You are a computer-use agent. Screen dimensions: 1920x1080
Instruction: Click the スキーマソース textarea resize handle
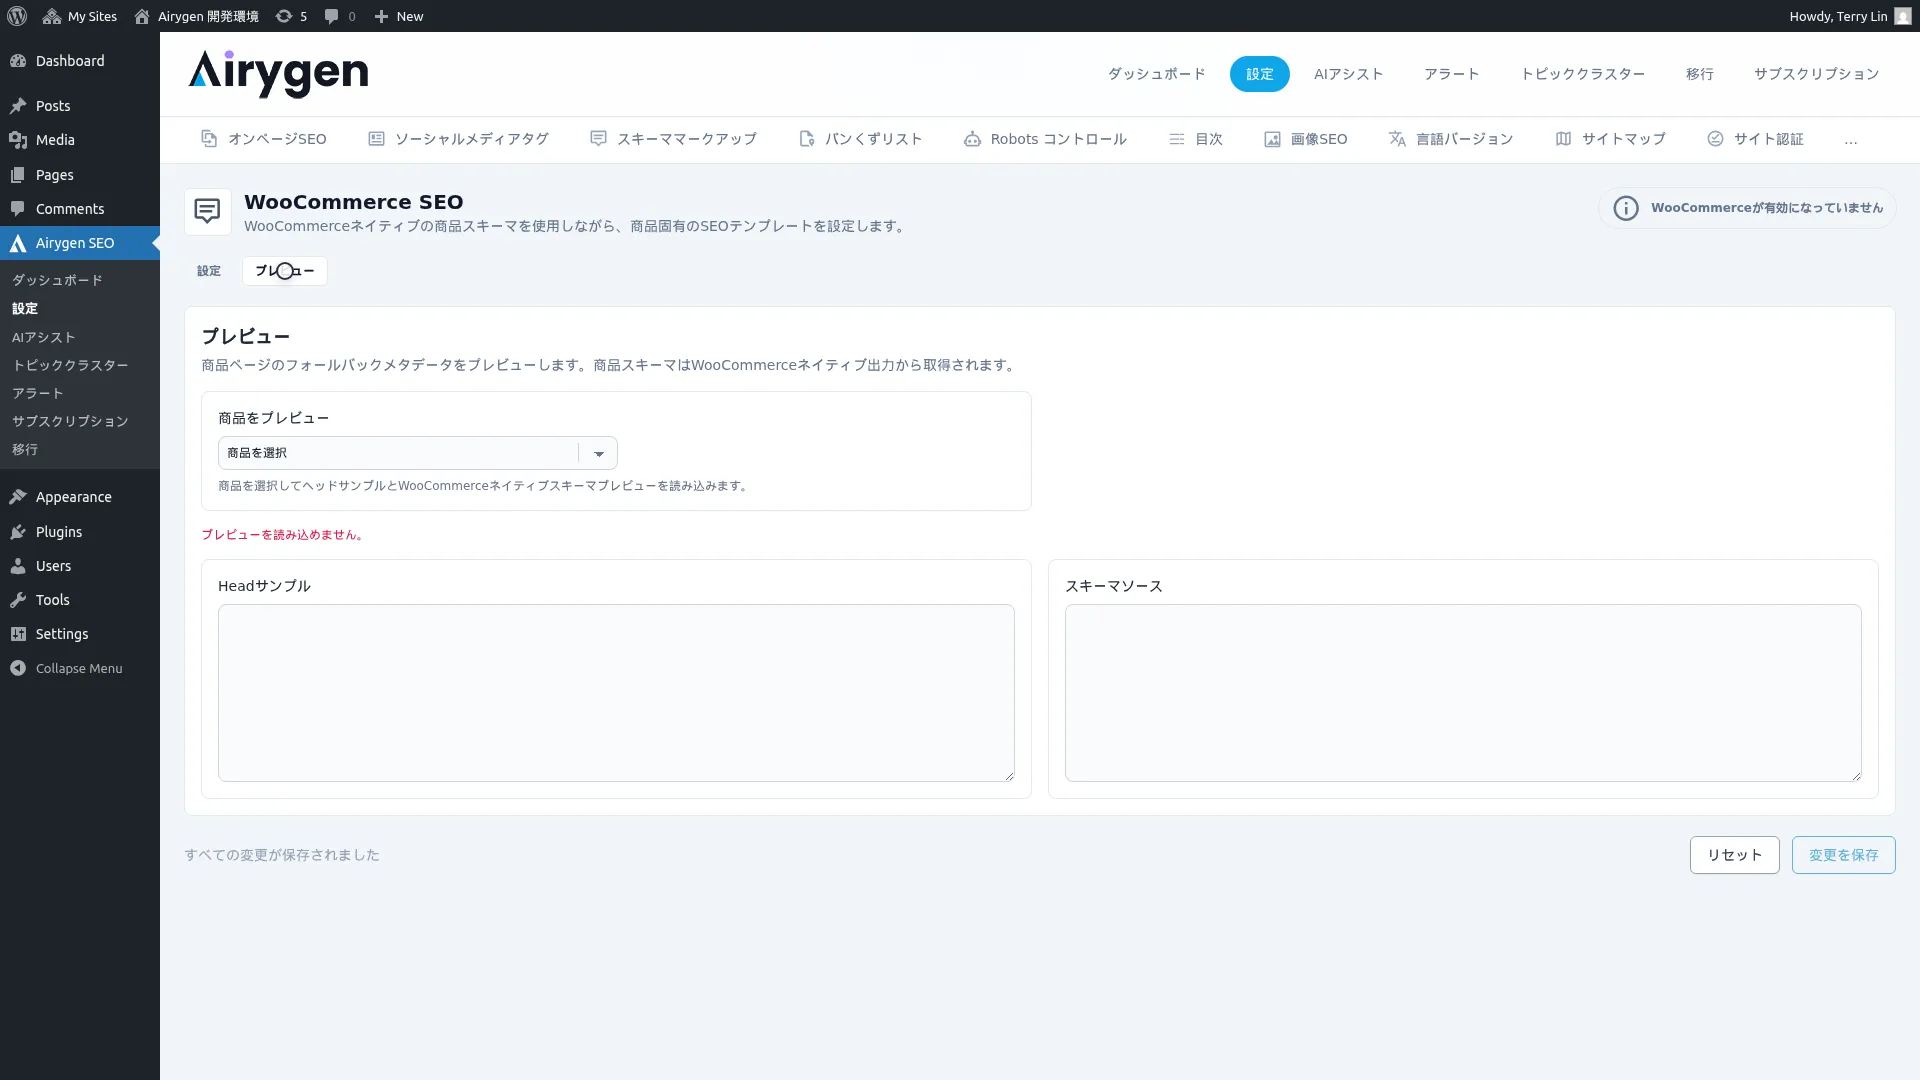point(1855,775)
